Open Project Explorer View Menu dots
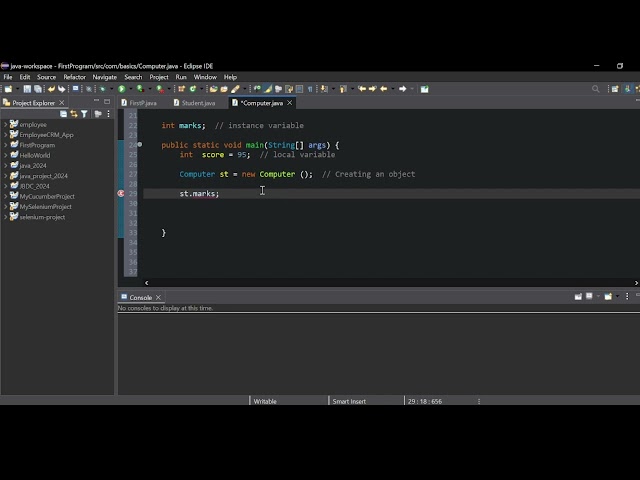This screenshot has width=640, height=480. pyautogui.click(x=108, y=114)
